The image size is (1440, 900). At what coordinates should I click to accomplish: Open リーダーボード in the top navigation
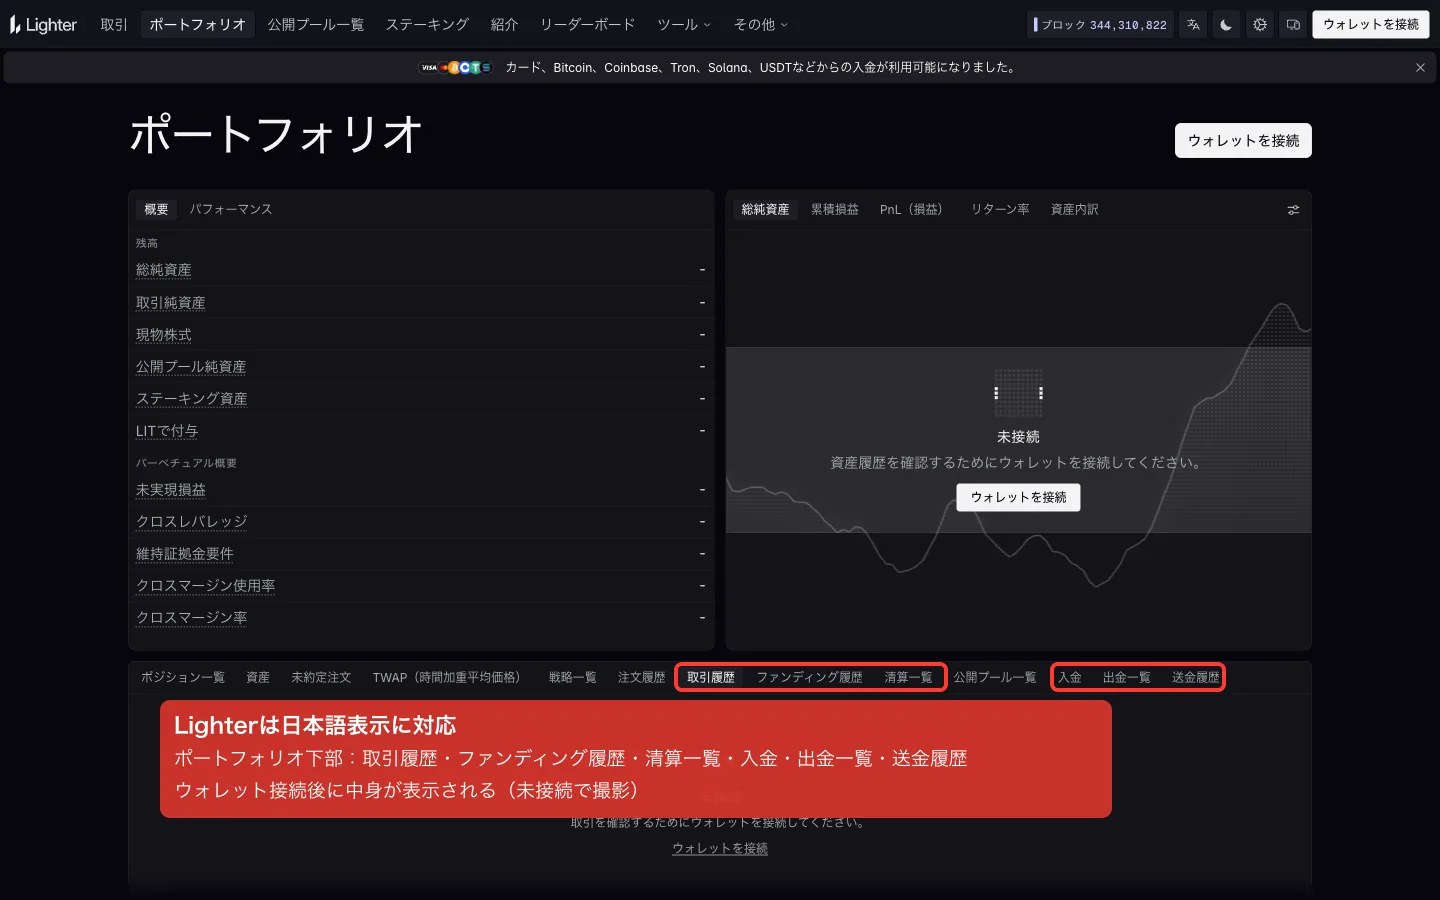pos(587,25)
